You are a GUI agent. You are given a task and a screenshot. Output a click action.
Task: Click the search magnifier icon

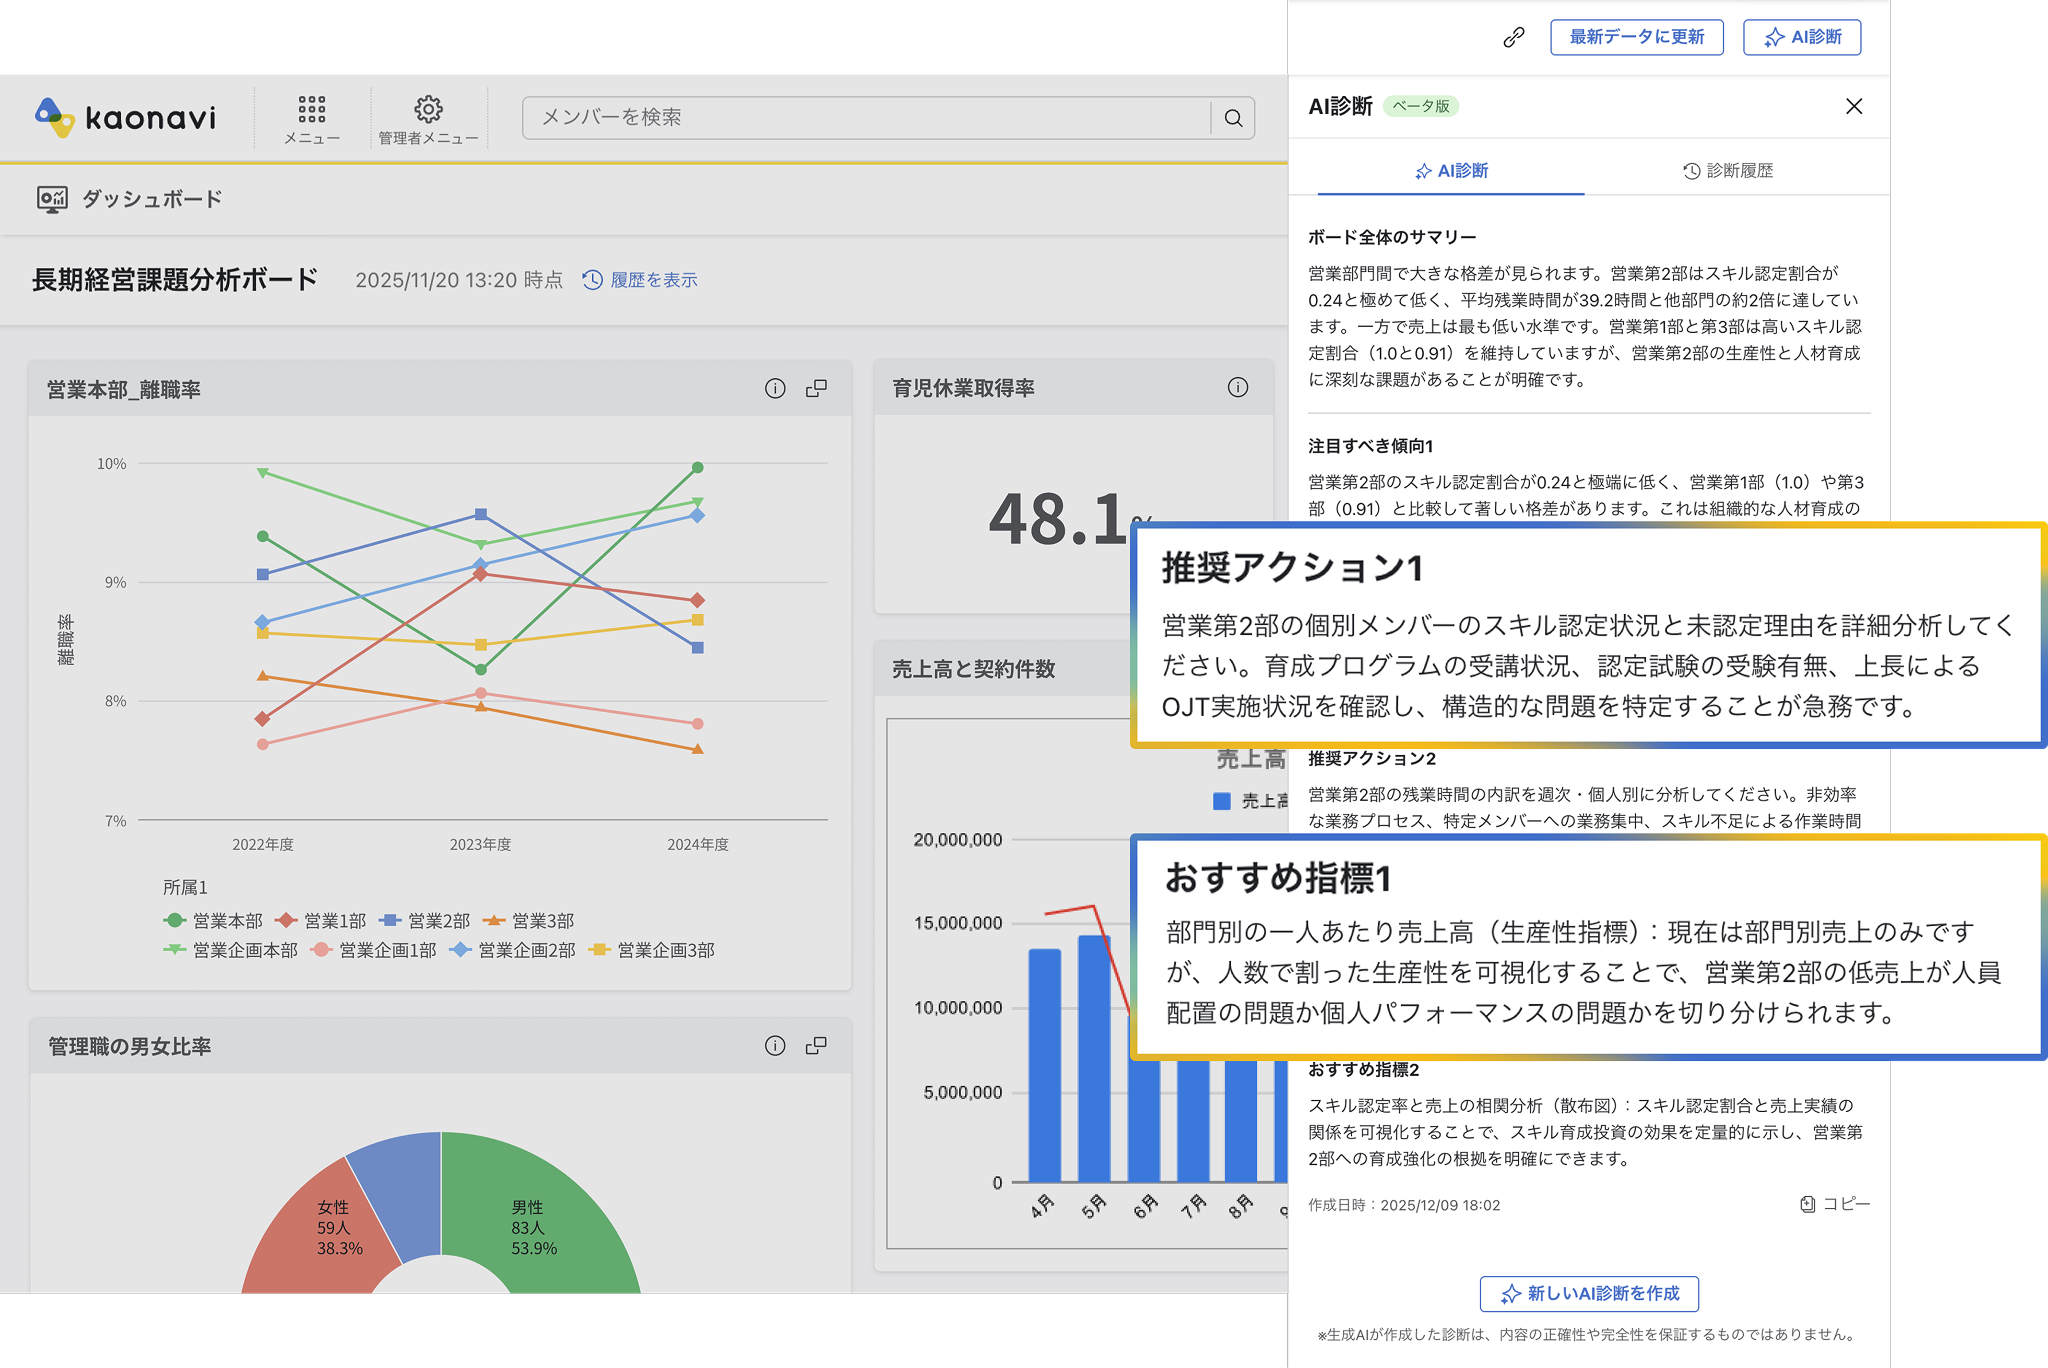(1233, 118)
